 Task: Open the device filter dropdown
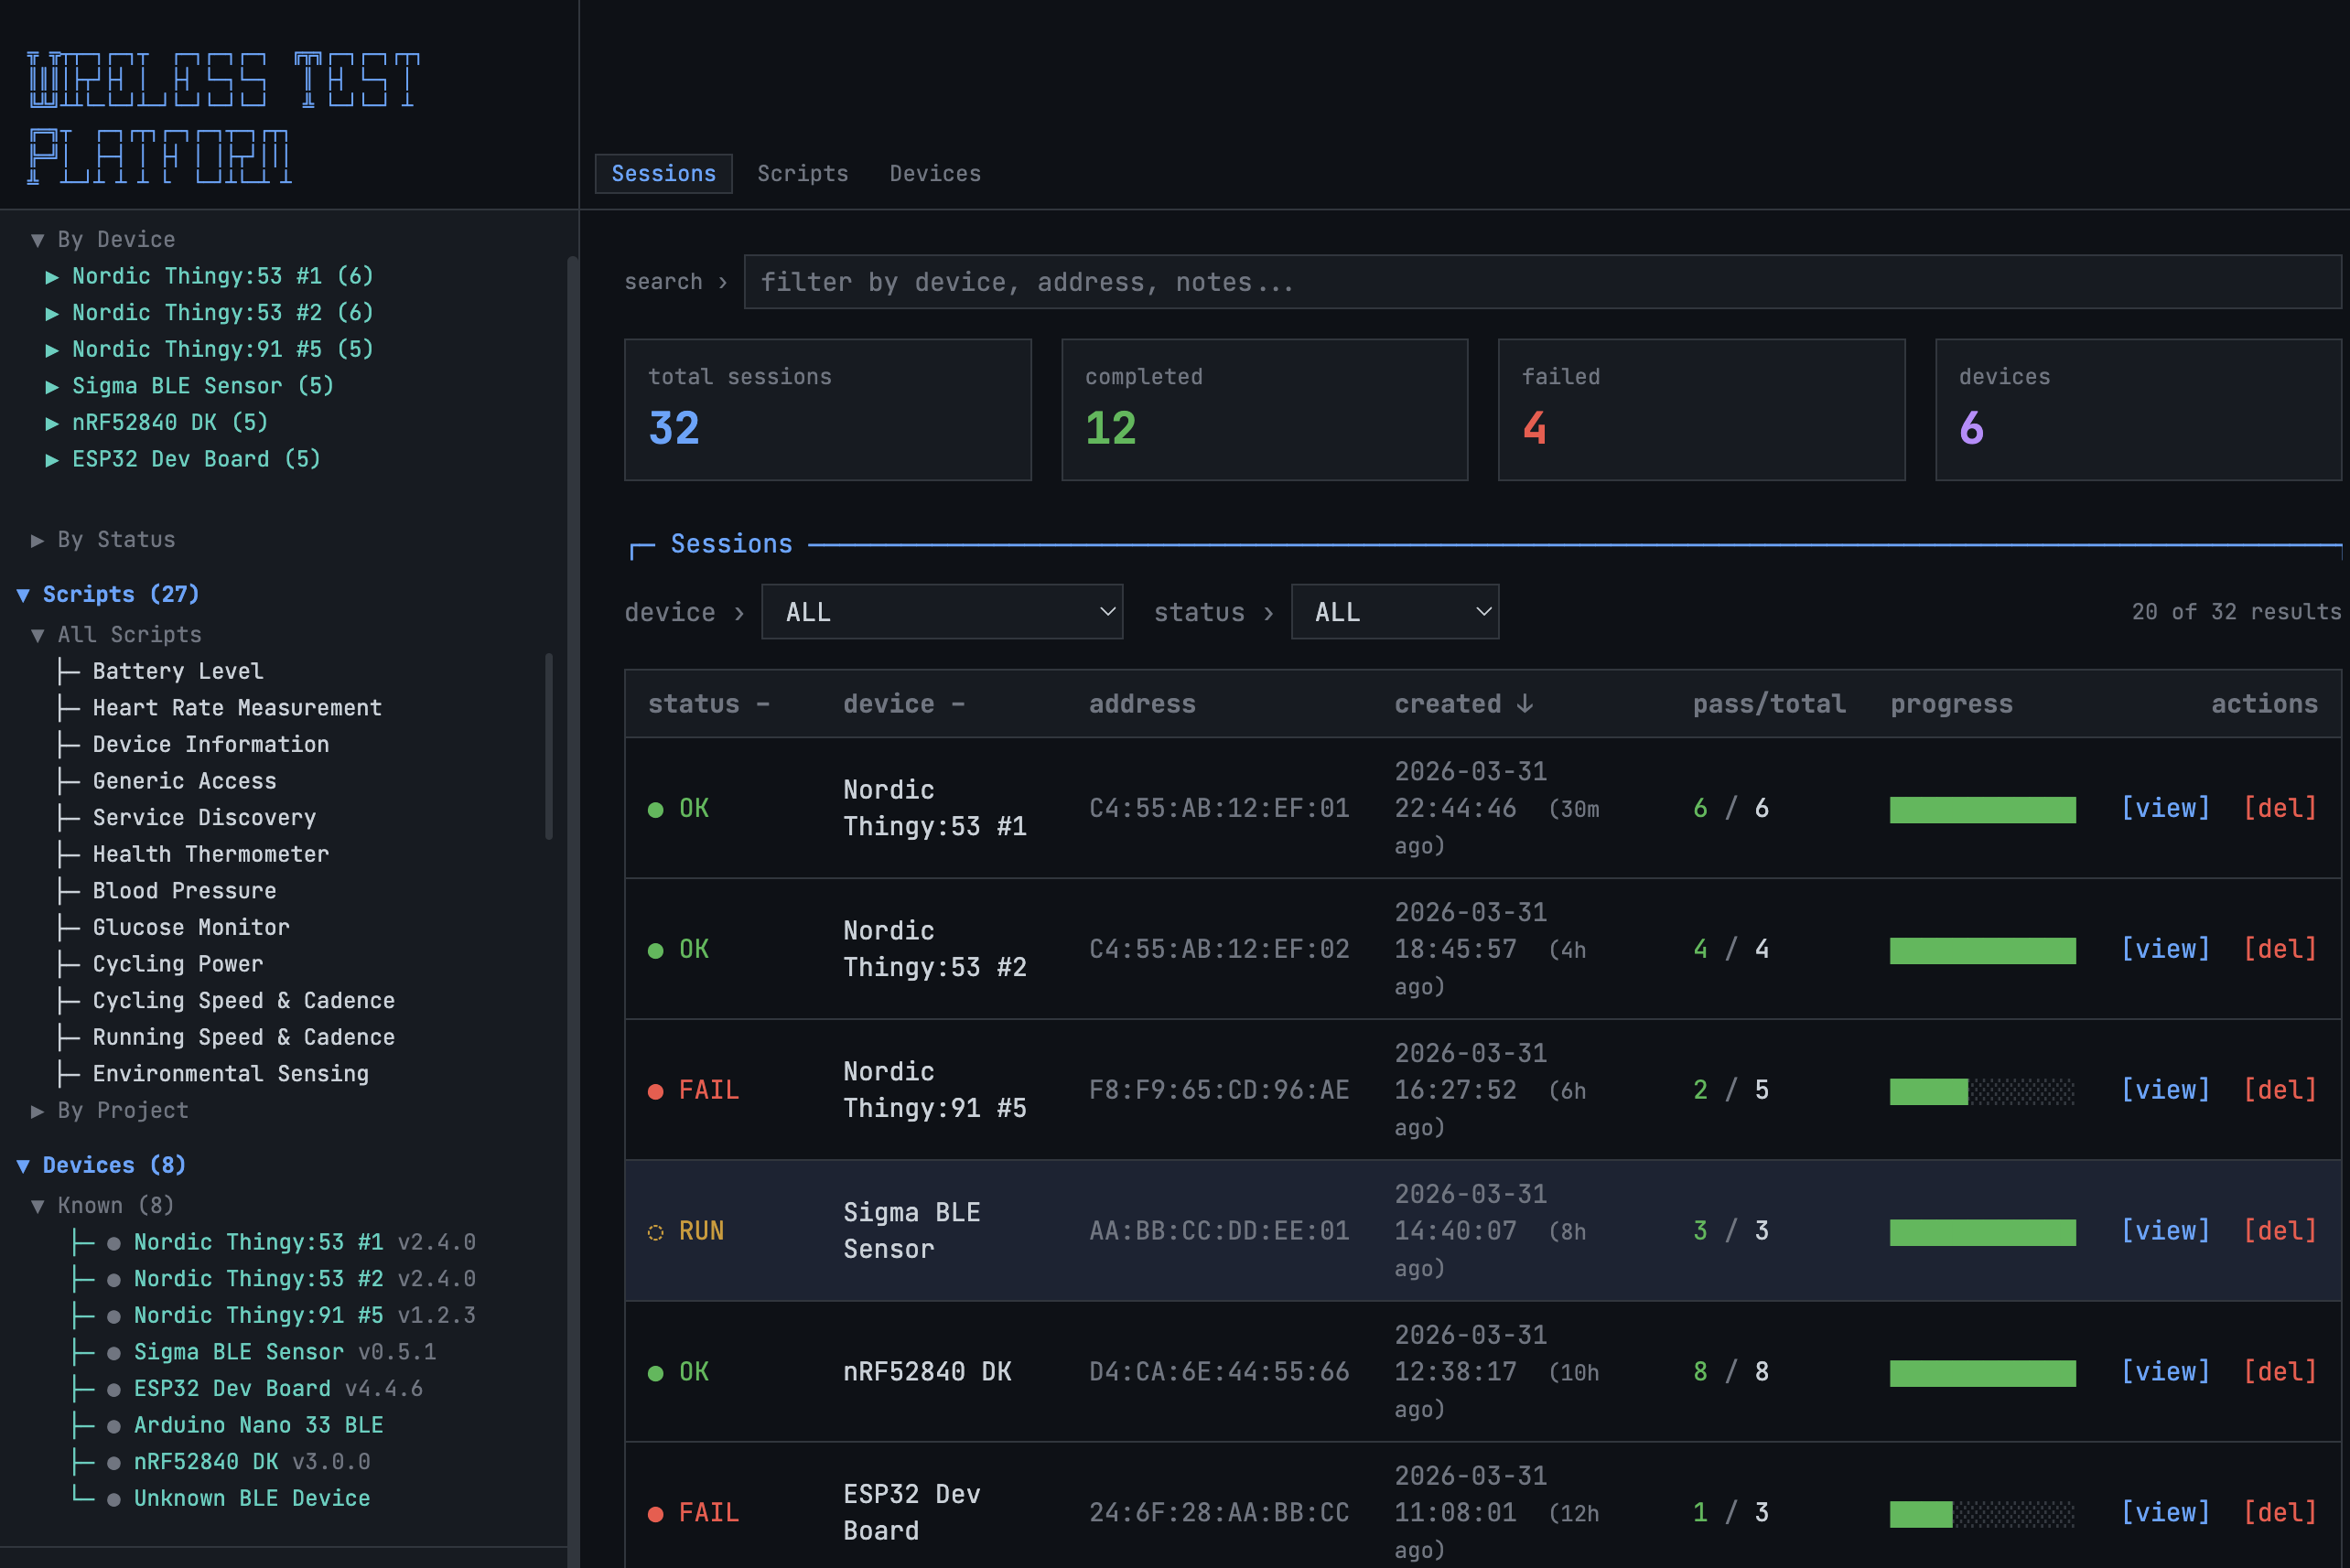(x=941, y=612)
